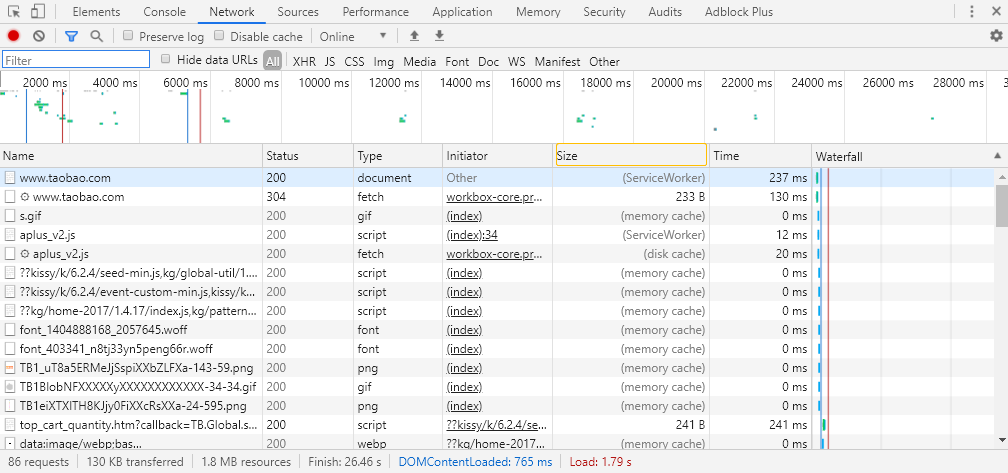Sort by the Status column header

pos(309,156)
